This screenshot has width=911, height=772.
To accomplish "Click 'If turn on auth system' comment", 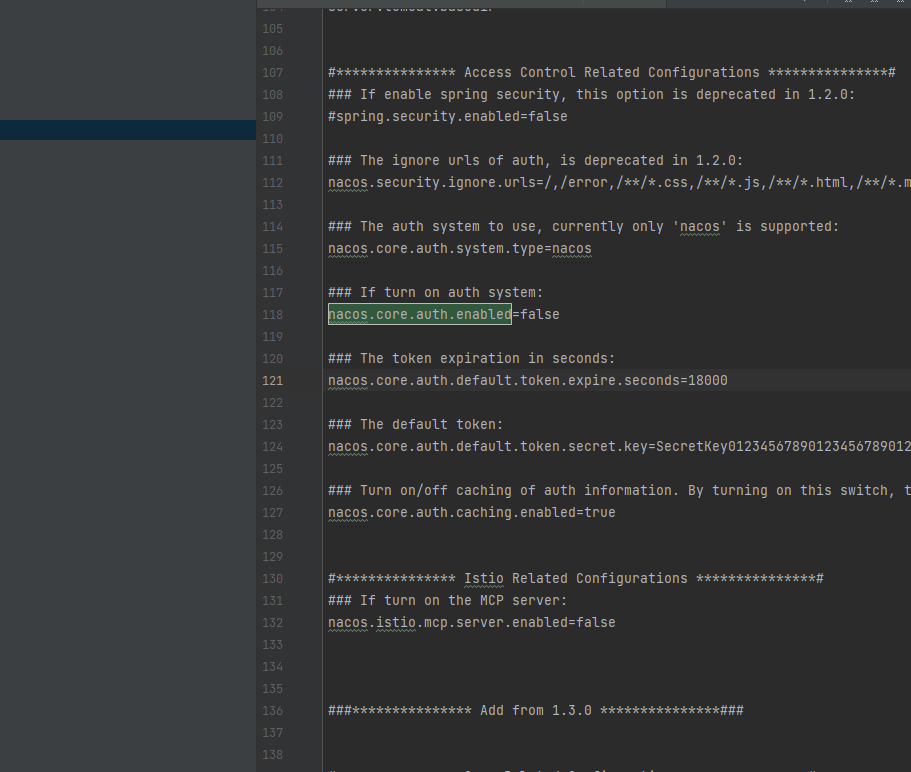I will (435, 293).
